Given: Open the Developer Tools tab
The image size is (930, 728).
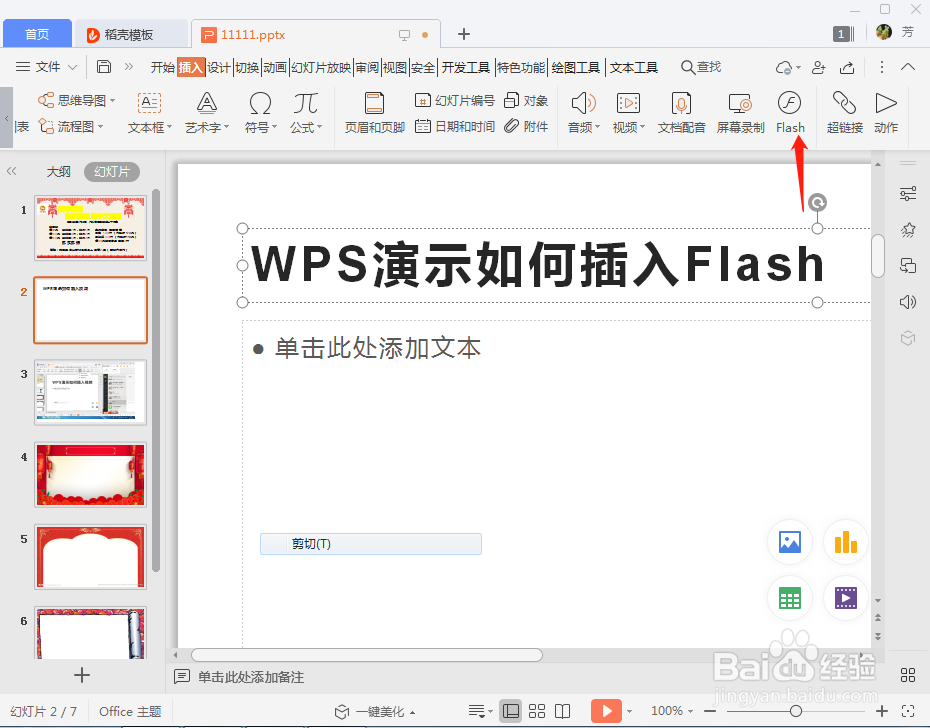Looking at the screenshot, I should coord(466,68).
